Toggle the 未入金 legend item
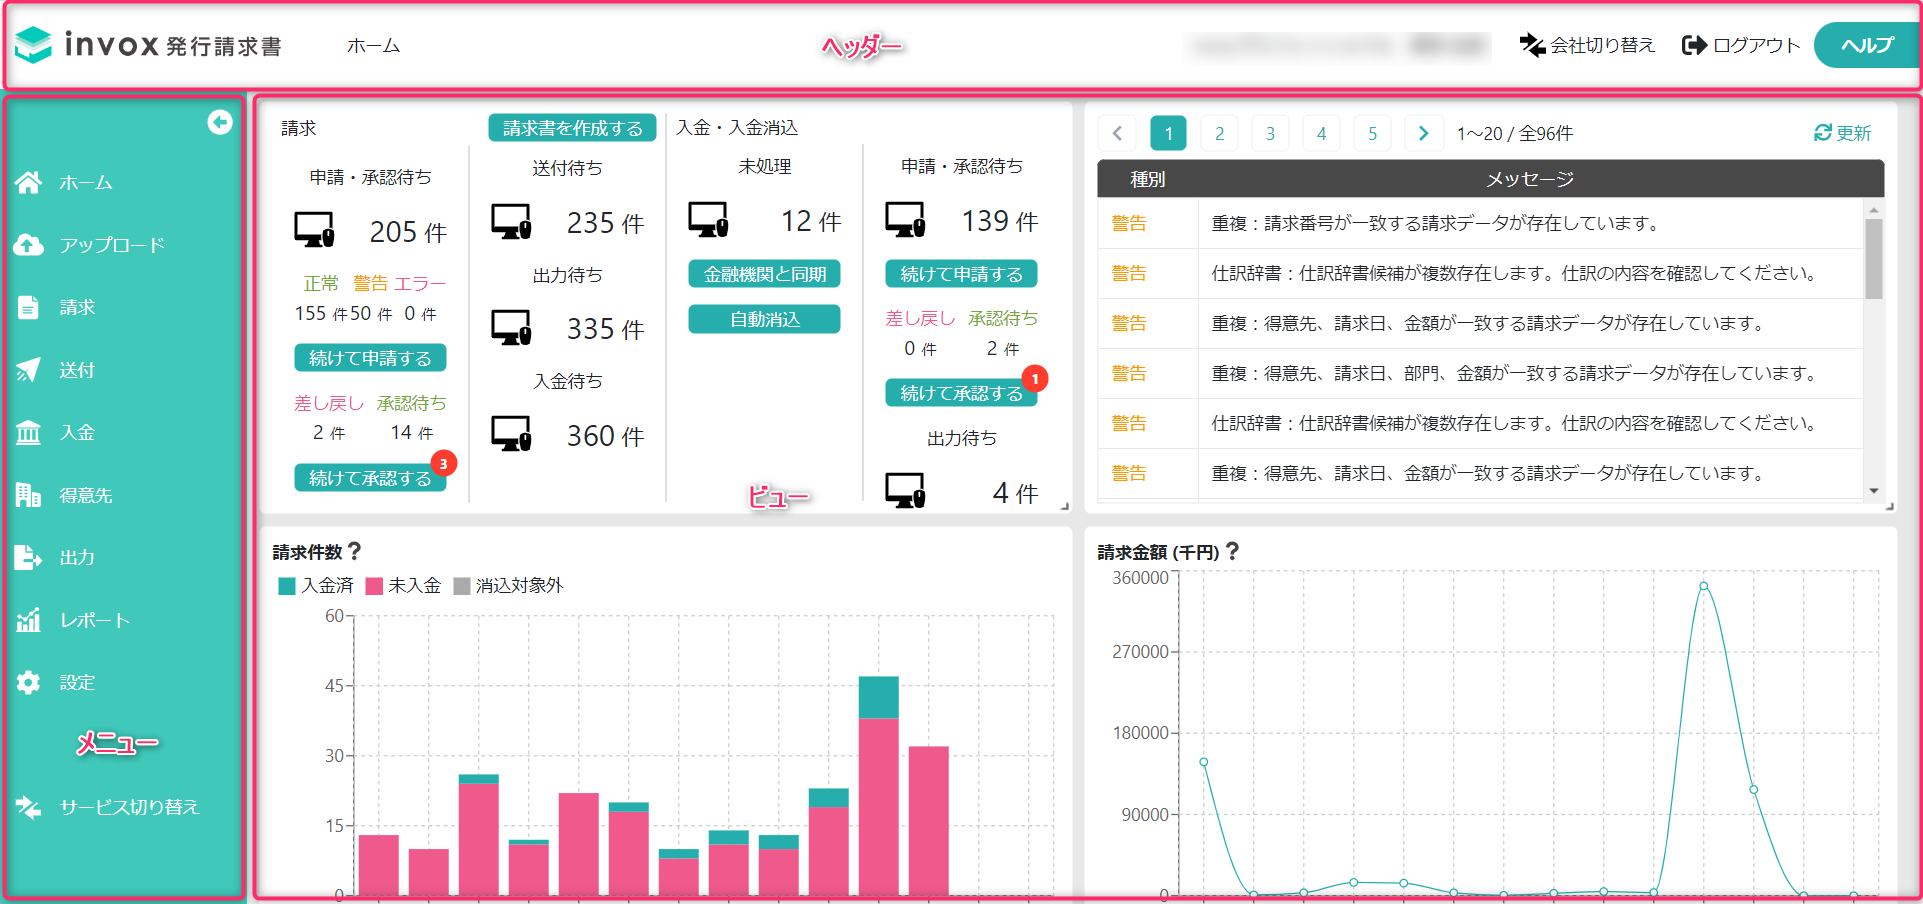Image resolution: width=1923 pixels, height=904 pixels. click(404, 585)
